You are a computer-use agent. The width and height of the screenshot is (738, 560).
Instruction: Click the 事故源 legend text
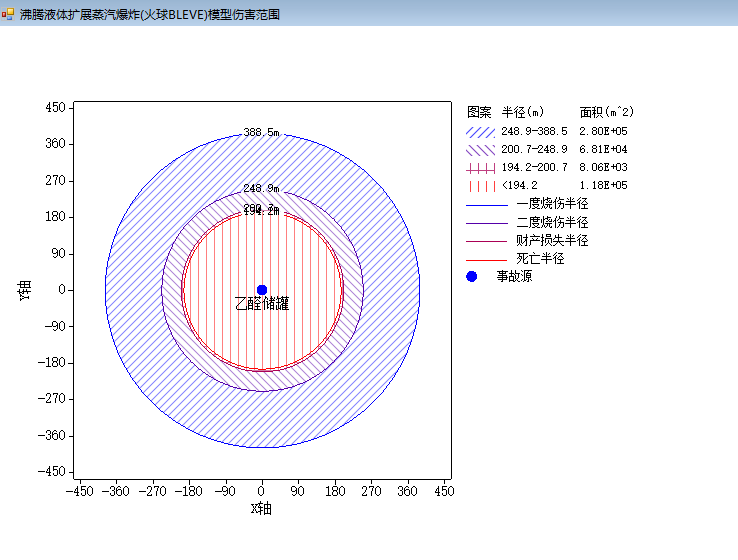(x=514, y=276)
